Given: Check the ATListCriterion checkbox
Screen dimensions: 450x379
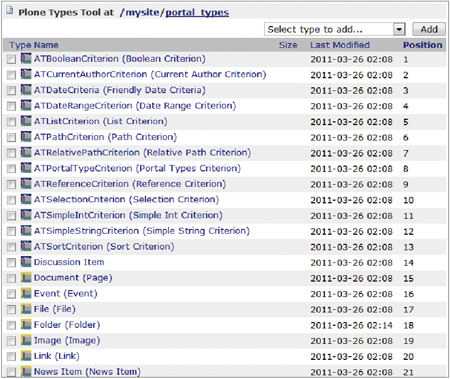Looking at the screenshot, I should click(11, 122).
